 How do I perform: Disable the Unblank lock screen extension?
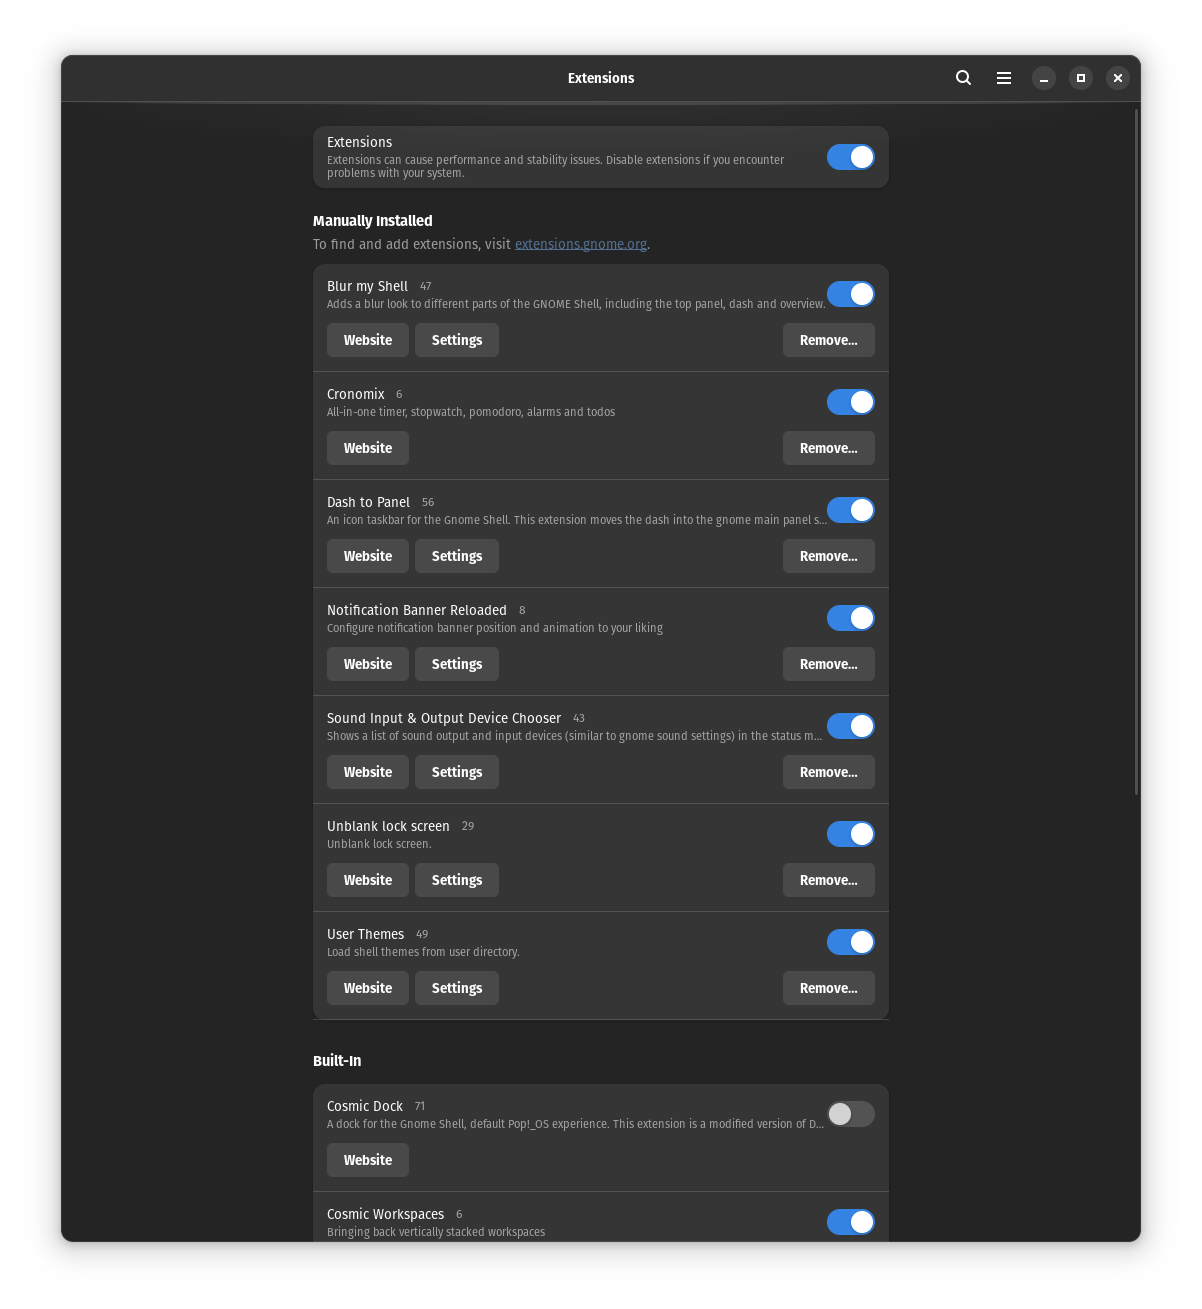click(850, 834)
